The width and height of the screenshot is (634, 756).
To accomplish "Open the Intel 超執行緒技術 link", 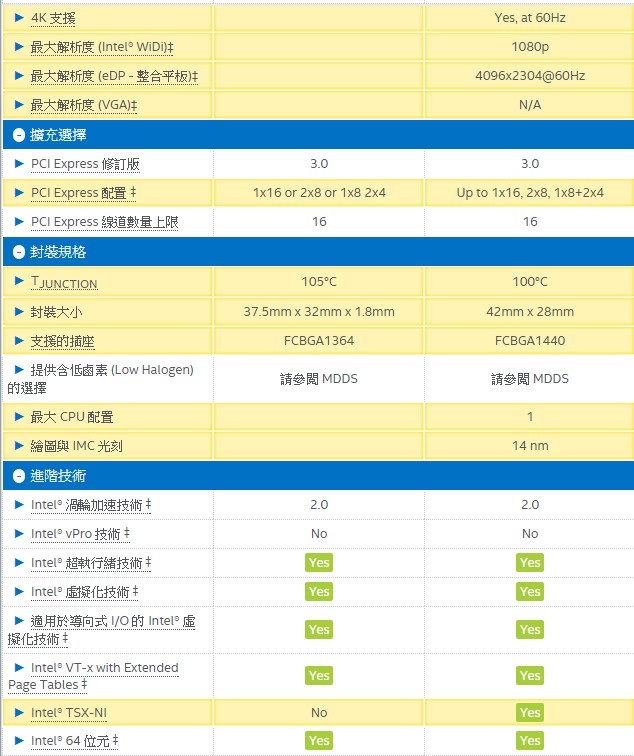I will point(91,563).
